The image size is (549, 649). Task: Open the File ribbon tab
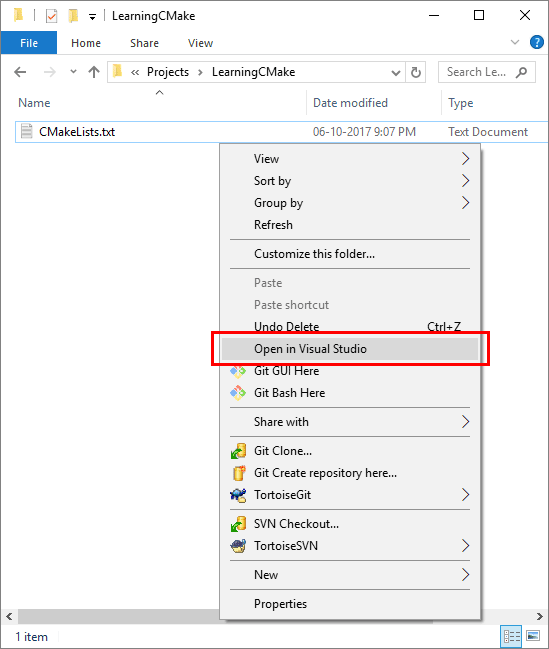[29, 43]
